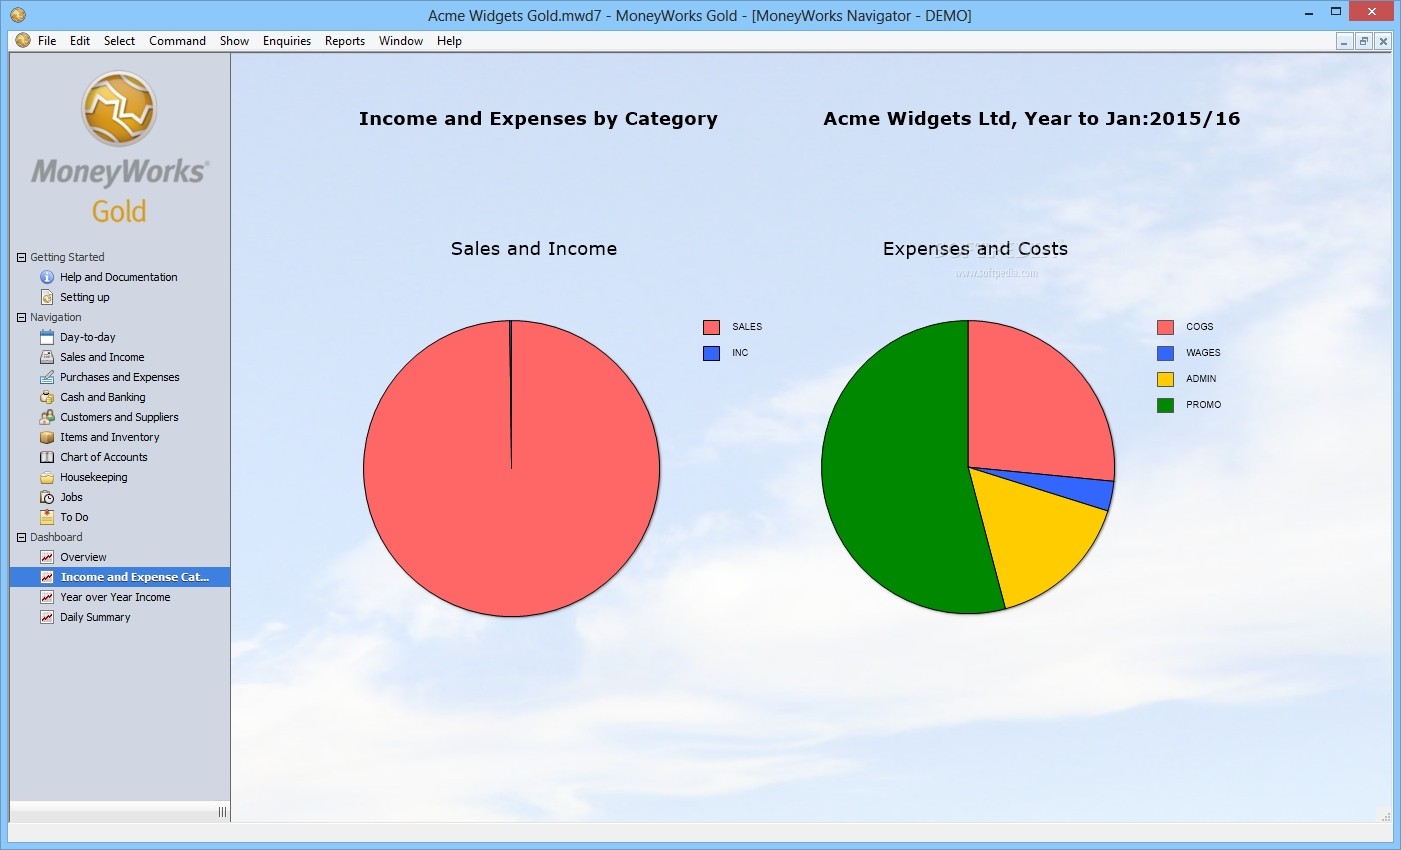Open the Reports menu
The height and width of the screenshot is (850, 1401).
tap(345, 41)
